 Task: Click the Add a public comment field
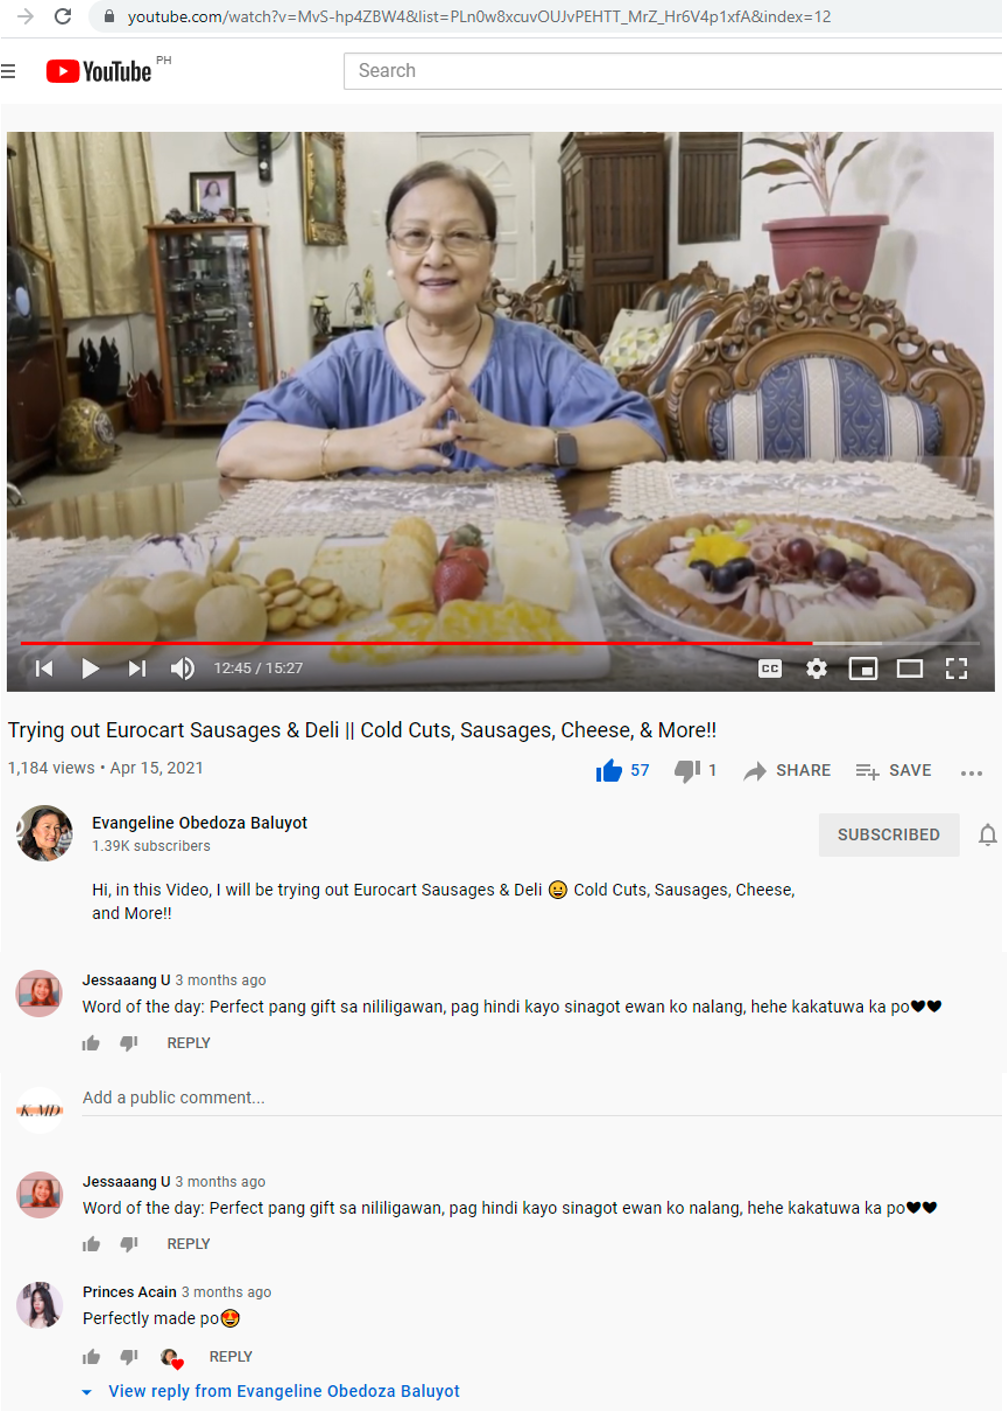point(541,1098)
